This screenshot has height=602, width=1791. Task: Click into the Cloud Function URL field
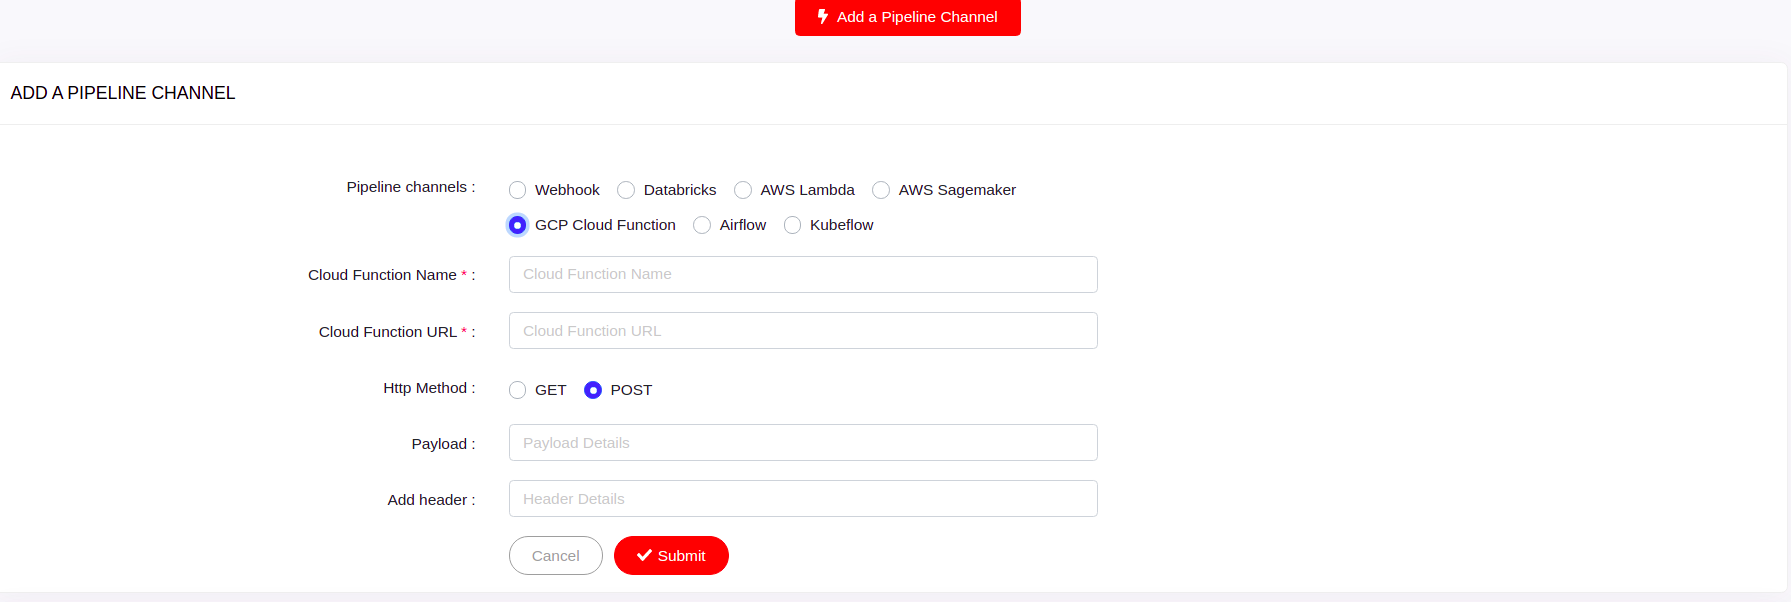tap(802, 331)
